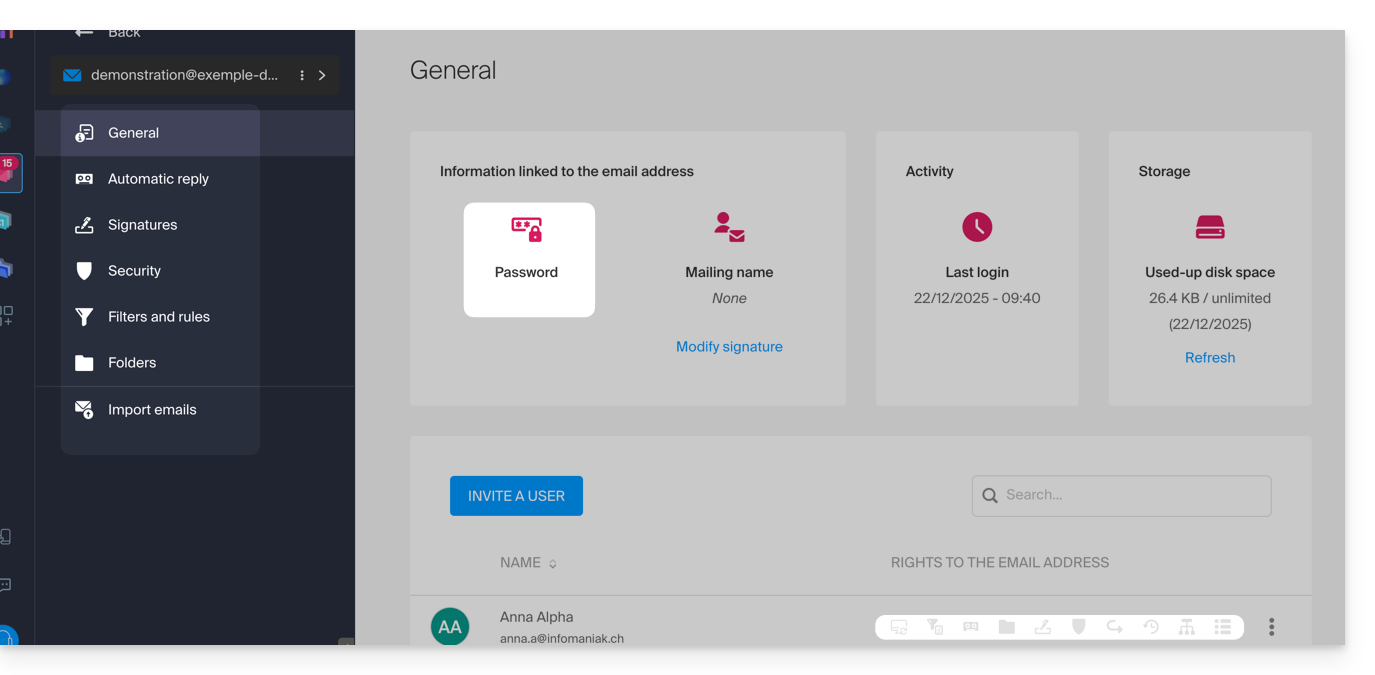
Task: Click the app icon with the 15 badge
Action: 9,173
